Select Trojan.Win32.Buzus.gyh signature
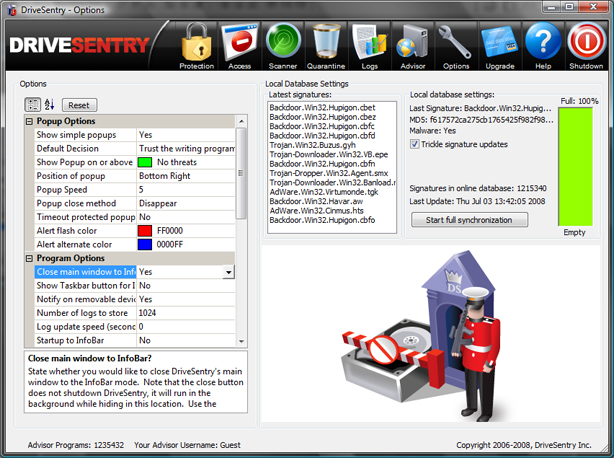The width and height of the screenshot is (614, 458). [312, 145]
